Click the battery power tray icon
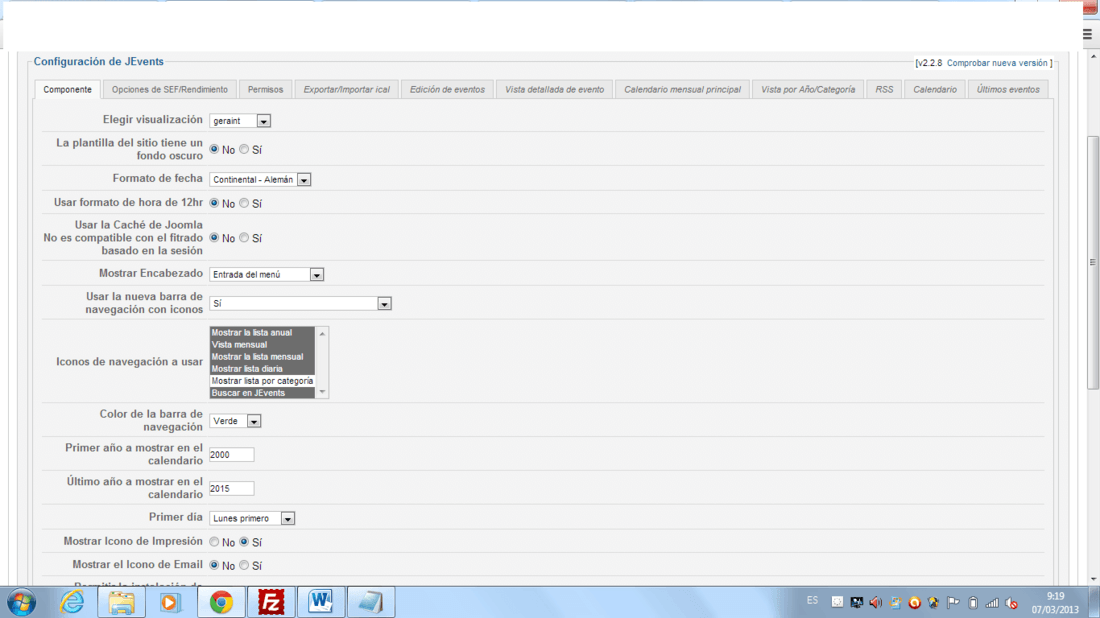This screenshot has height=618, width=1100. pos(973,602)
